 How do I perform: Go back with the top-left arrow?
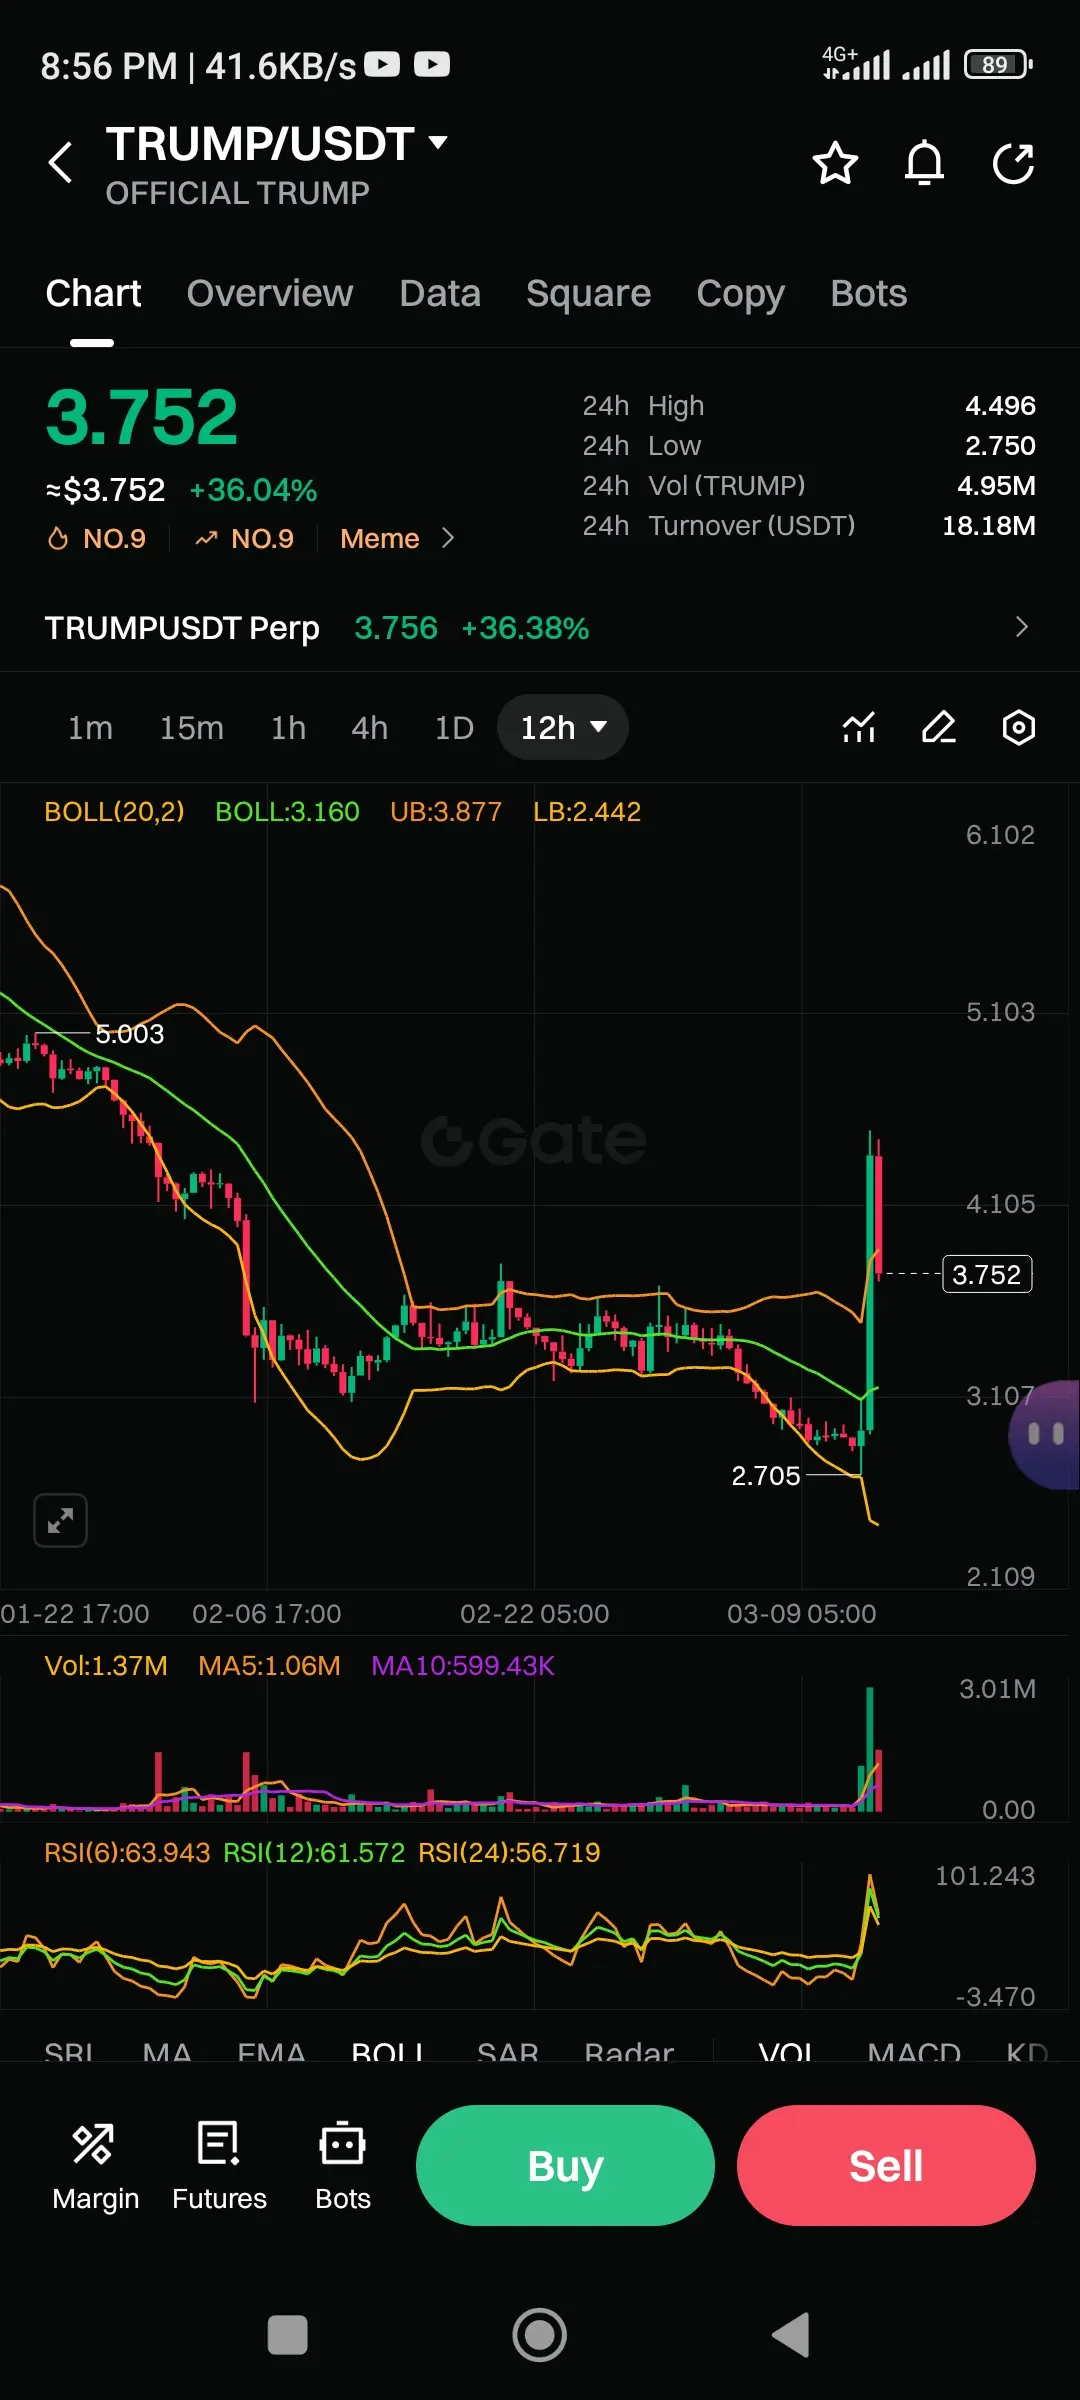[x=61, y=162]
